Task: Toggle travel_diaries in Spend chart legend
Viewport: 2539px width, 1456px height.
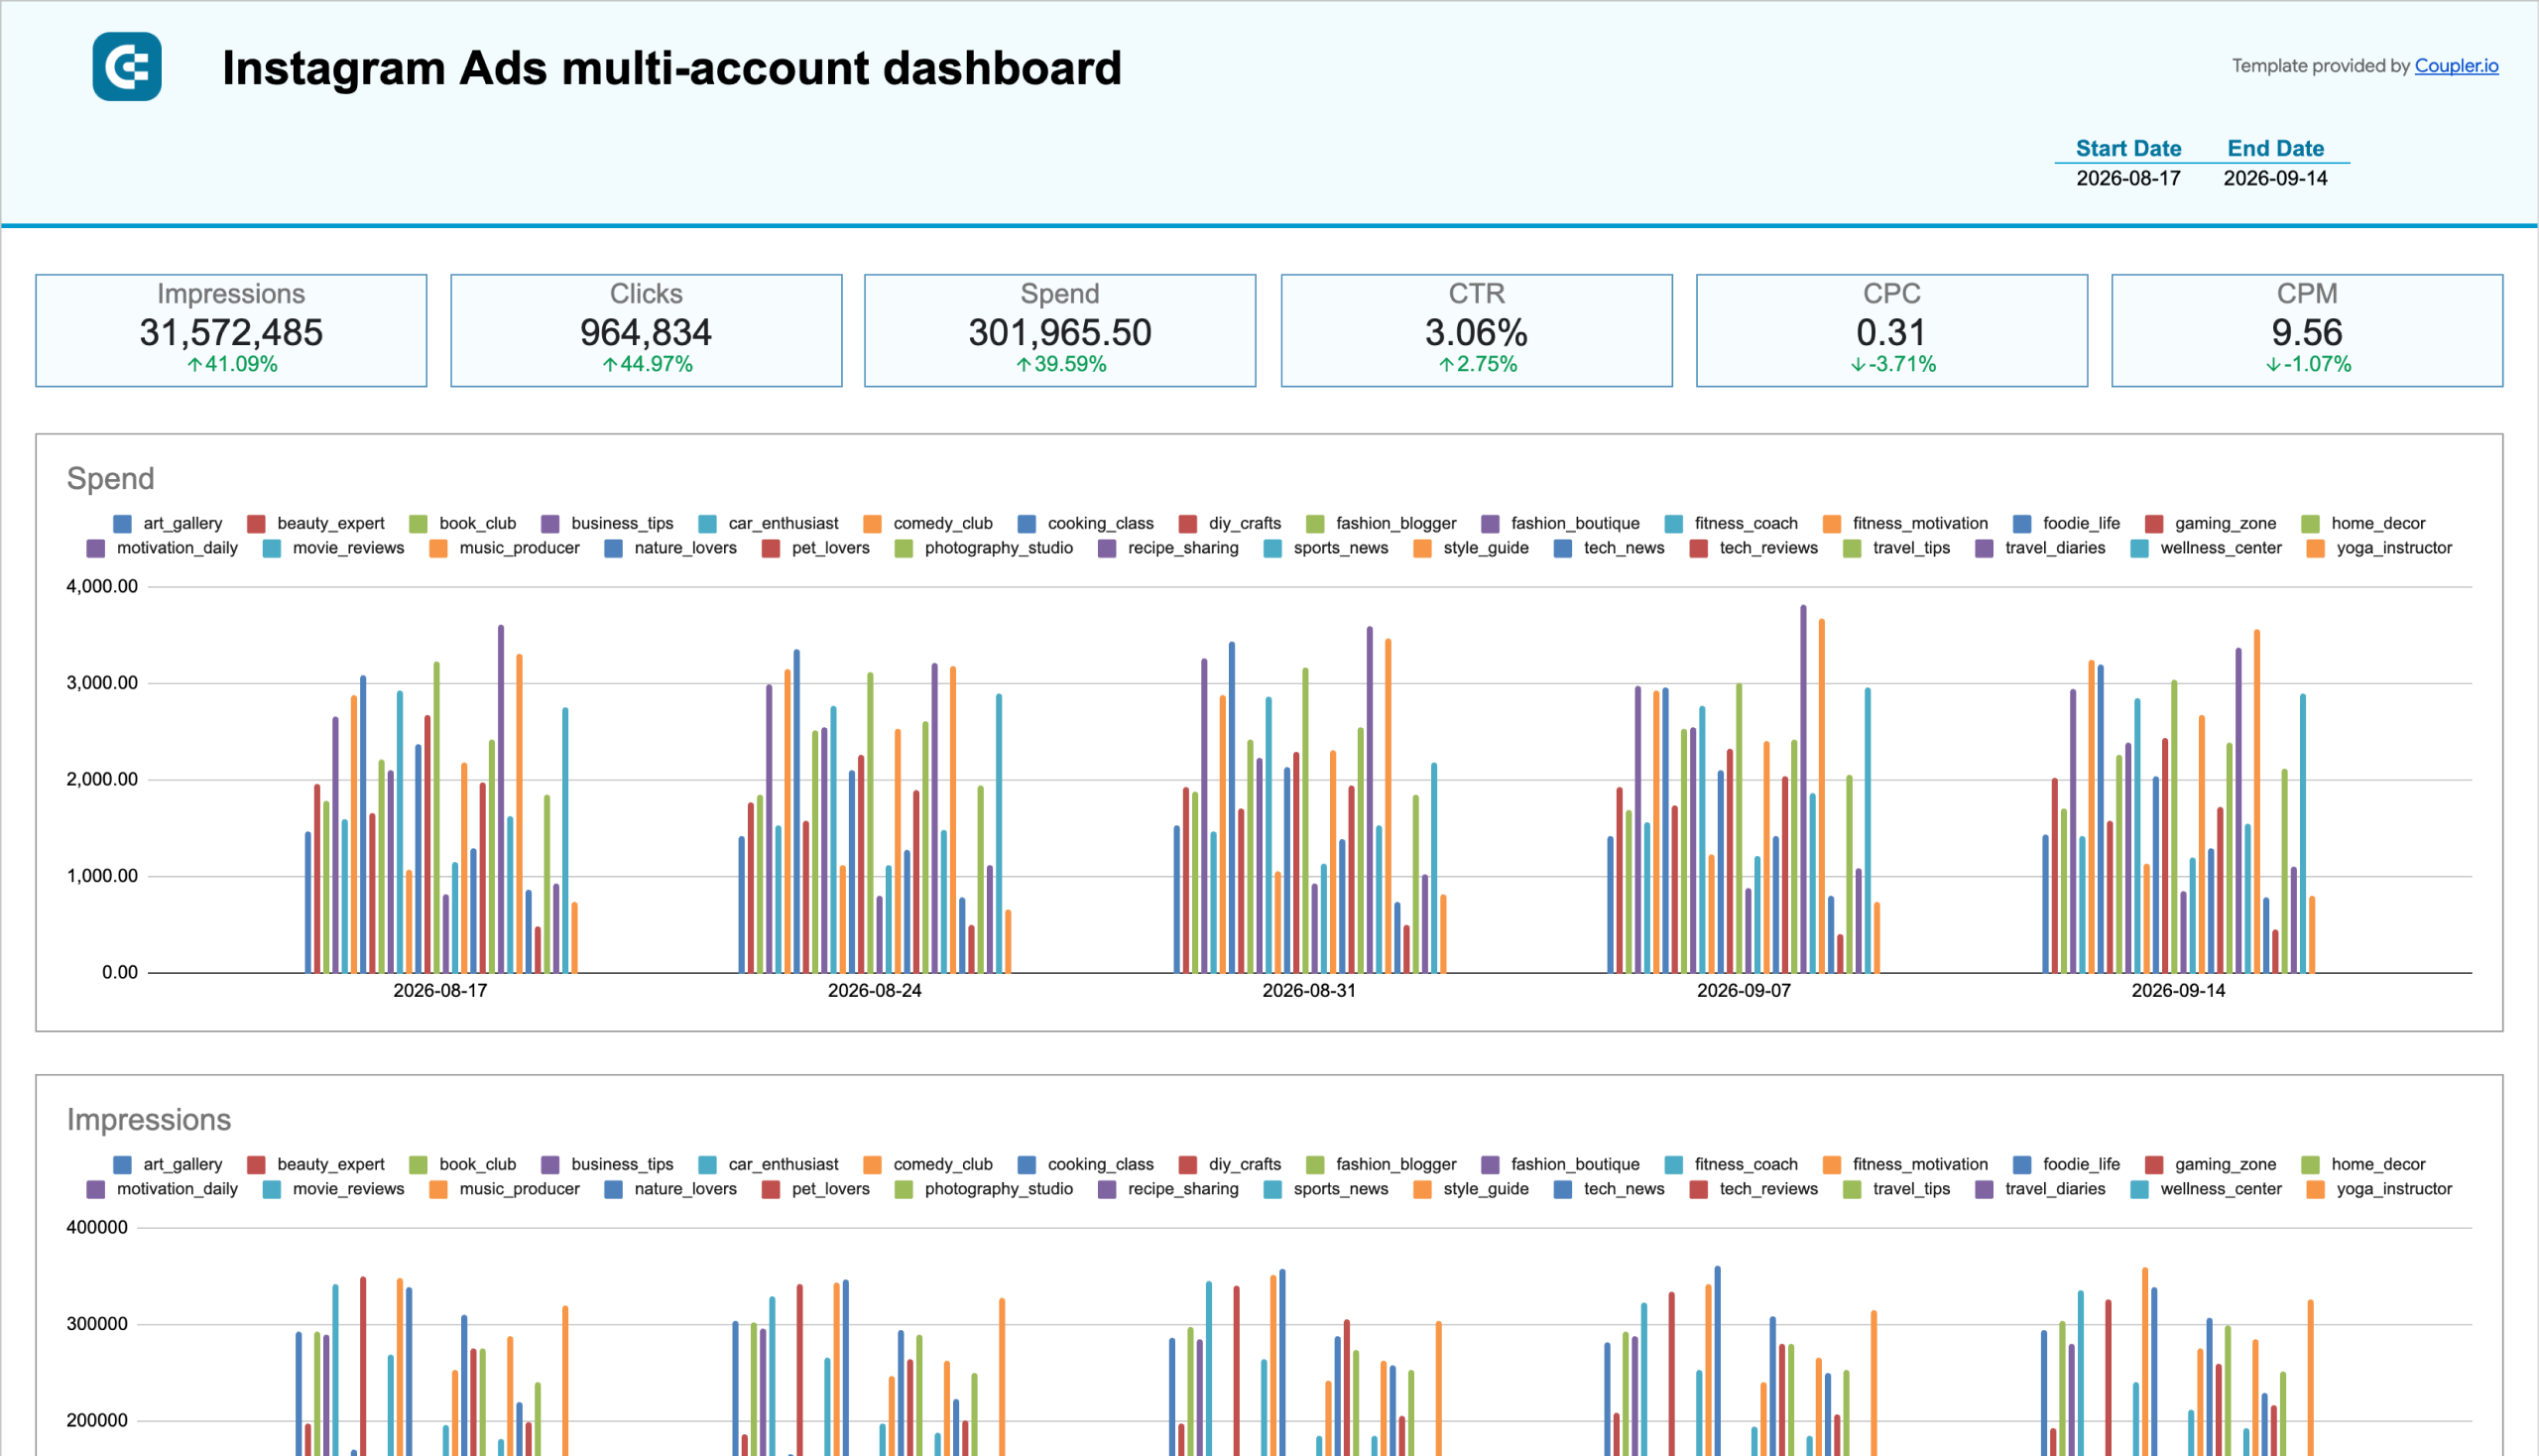Action: tap(2040, 548)
